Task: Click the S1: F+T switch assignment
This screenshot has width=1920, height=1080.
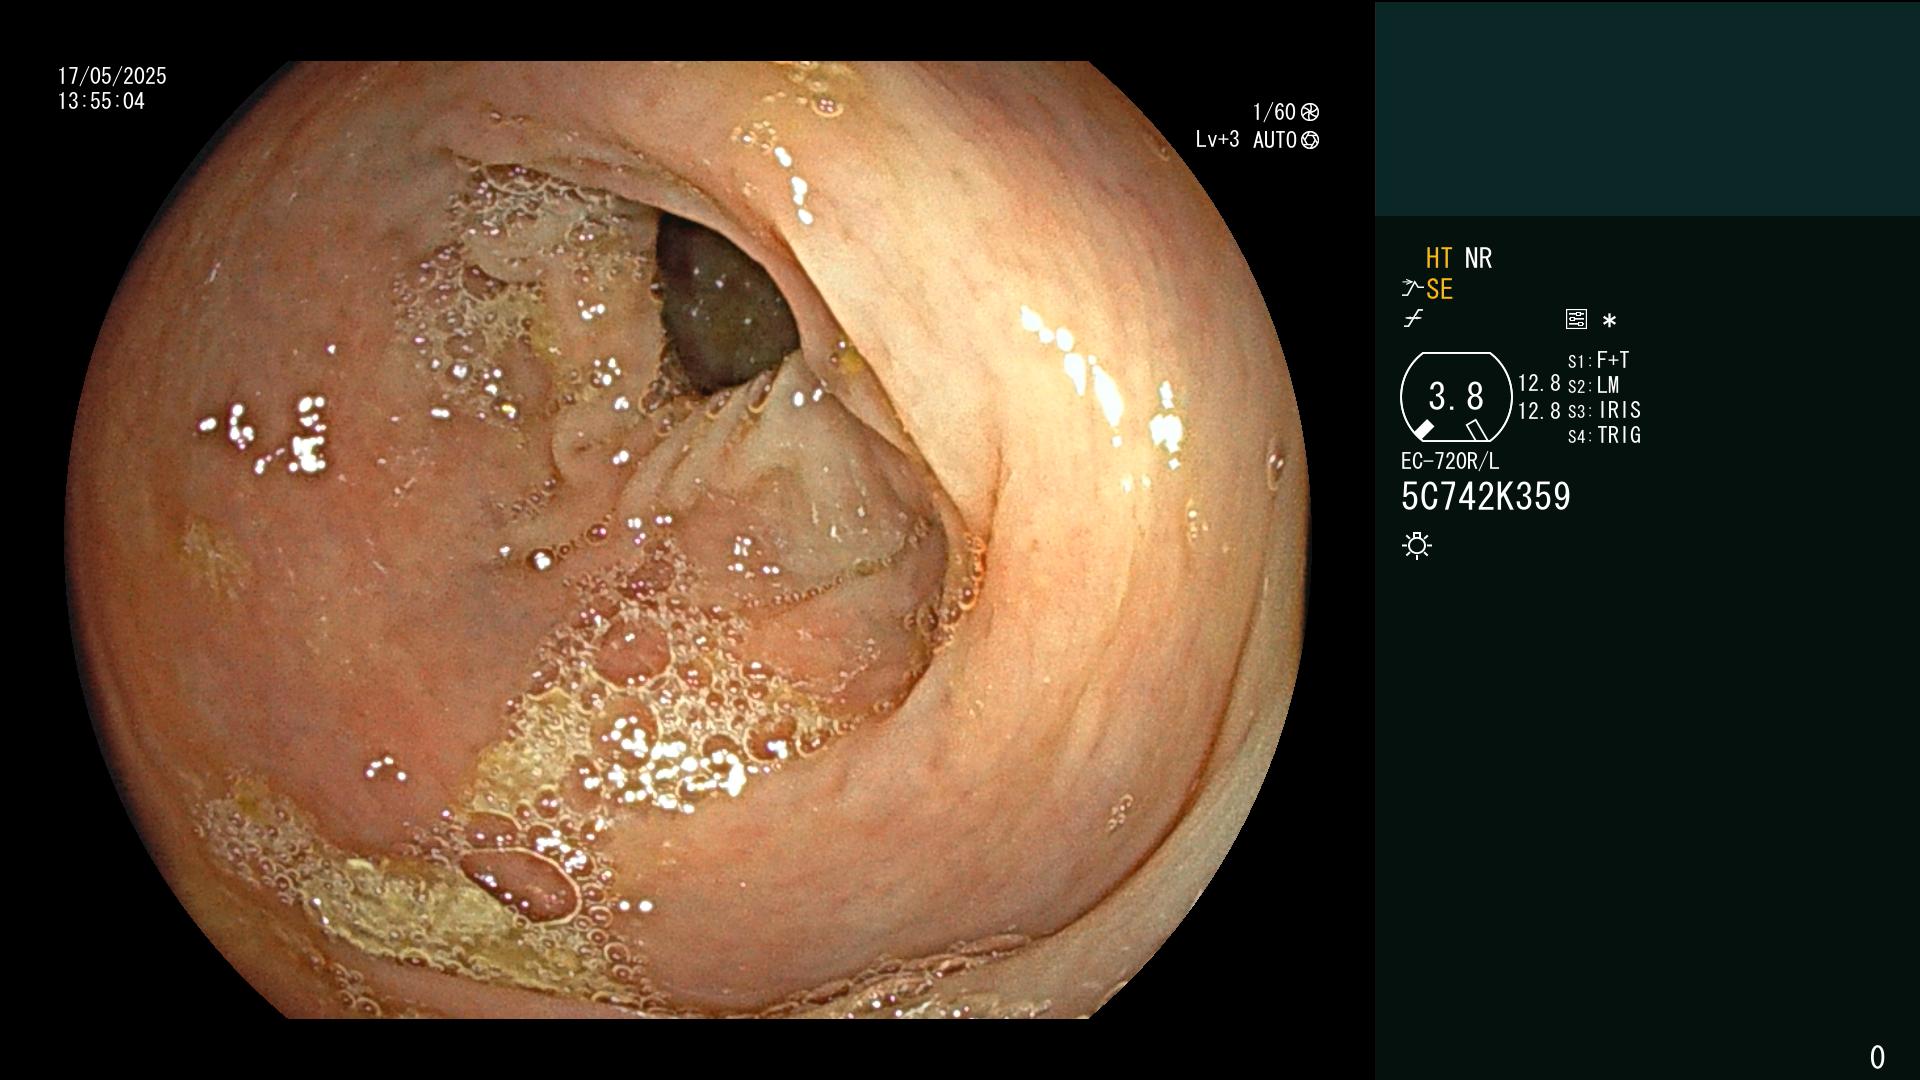Action: pyautogui.click(x=1599, y=360)
